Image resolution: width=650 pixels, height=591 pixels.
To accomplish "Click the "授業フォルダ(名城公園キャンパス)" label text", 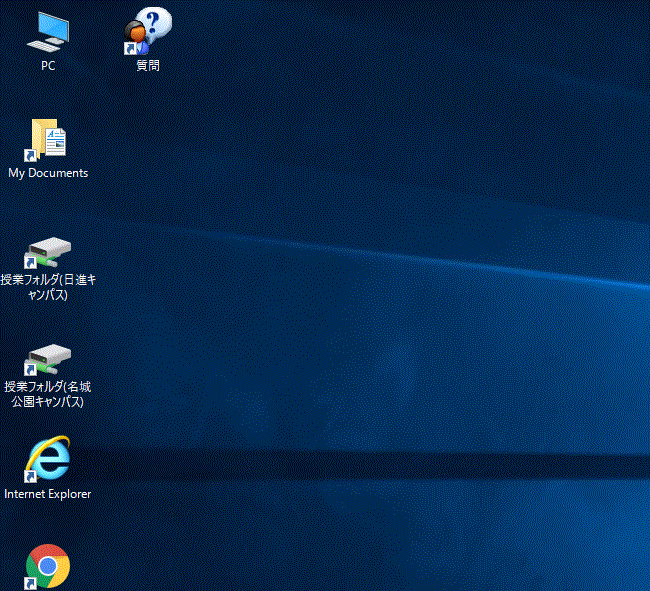I will [x=48, y=394].
